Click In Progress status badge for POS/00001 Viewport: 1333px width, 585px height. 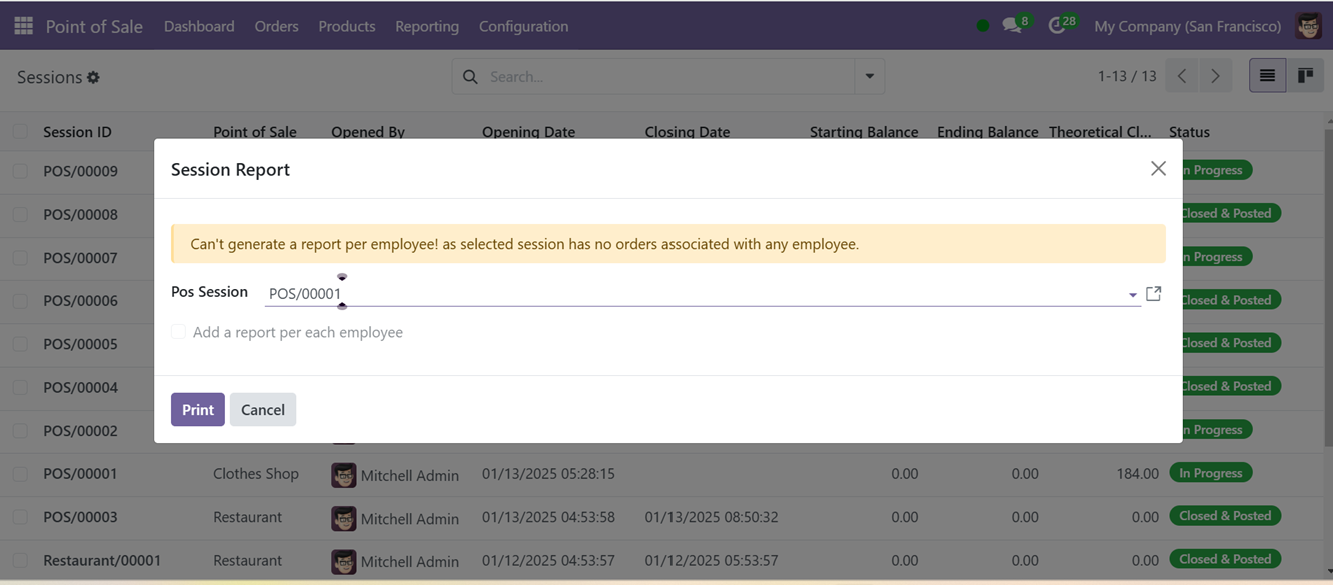pos(1210,473)
